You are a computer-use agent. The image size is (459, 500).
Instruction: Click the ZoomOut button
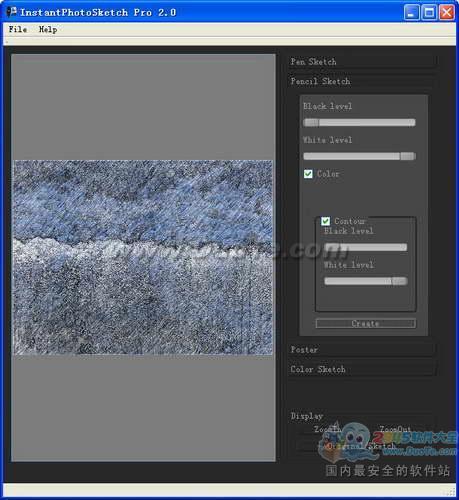[395, 429]
